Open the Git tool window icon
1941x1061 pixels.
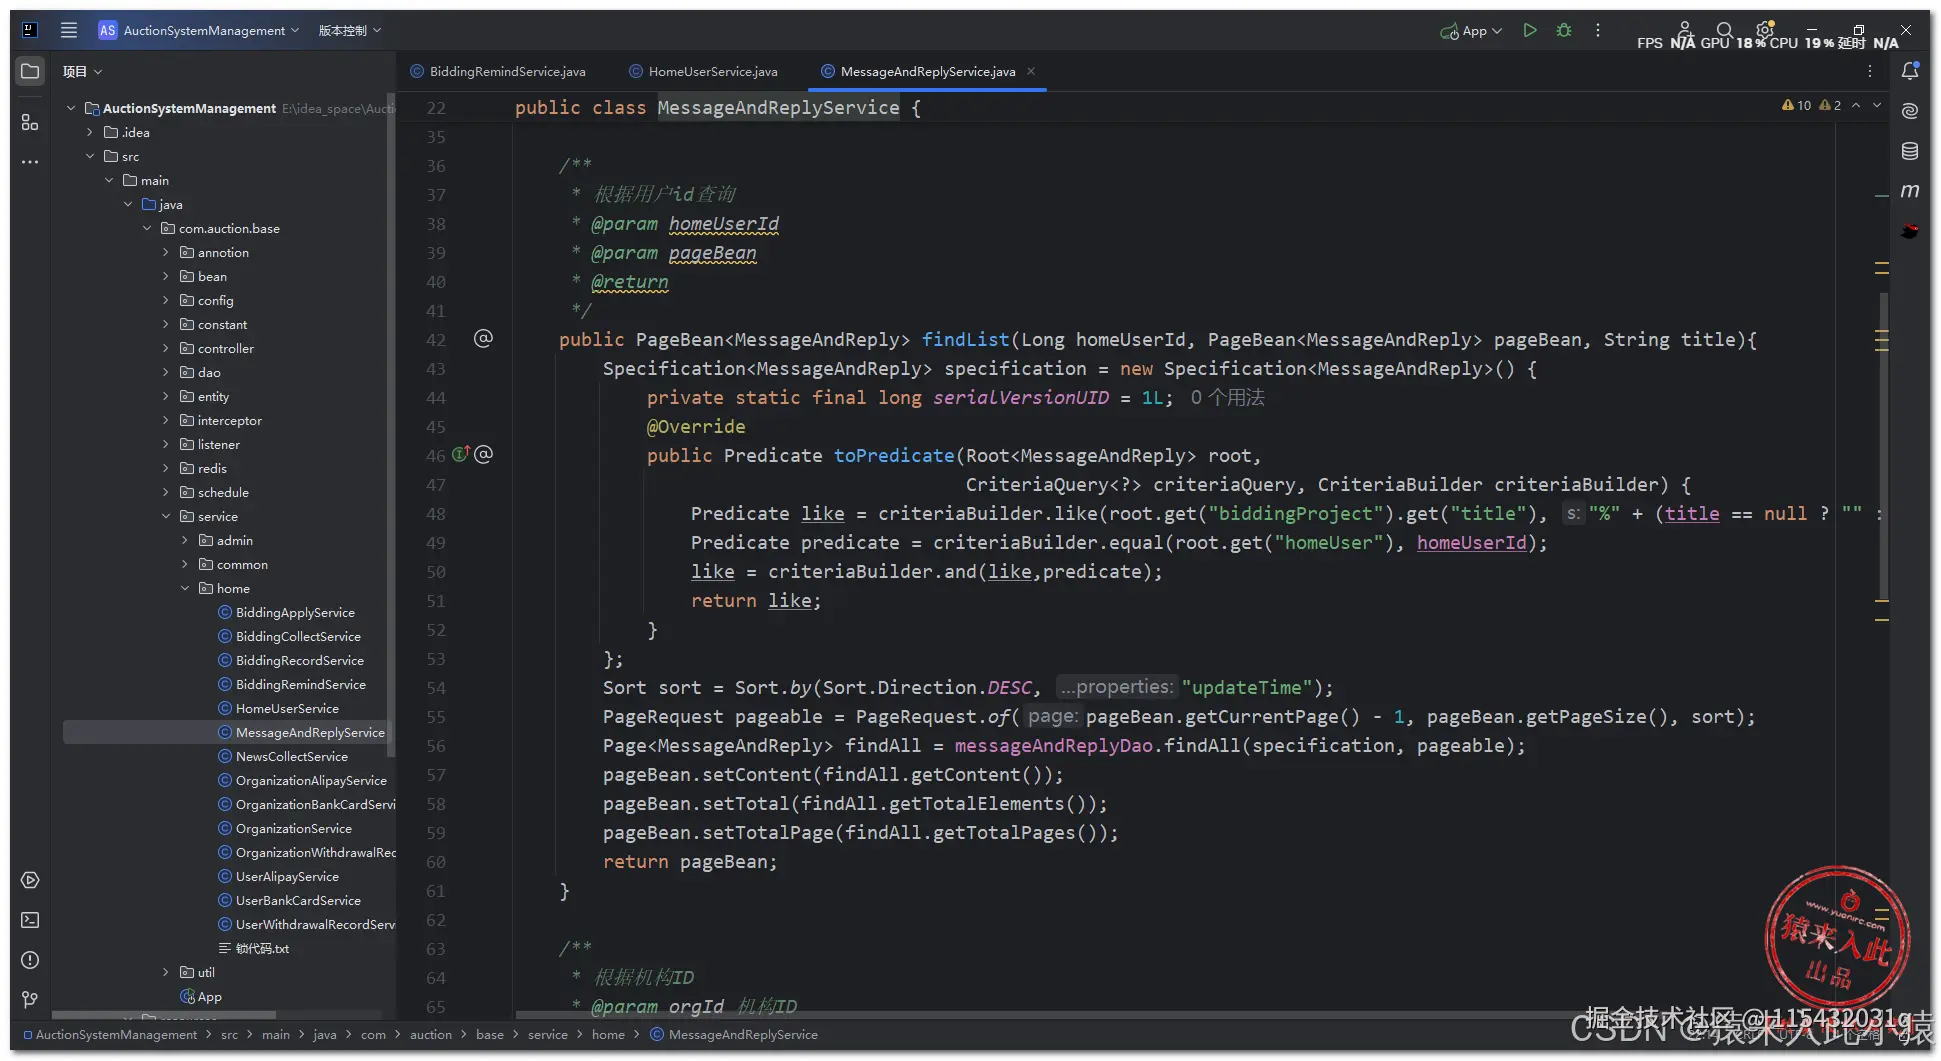30,999
